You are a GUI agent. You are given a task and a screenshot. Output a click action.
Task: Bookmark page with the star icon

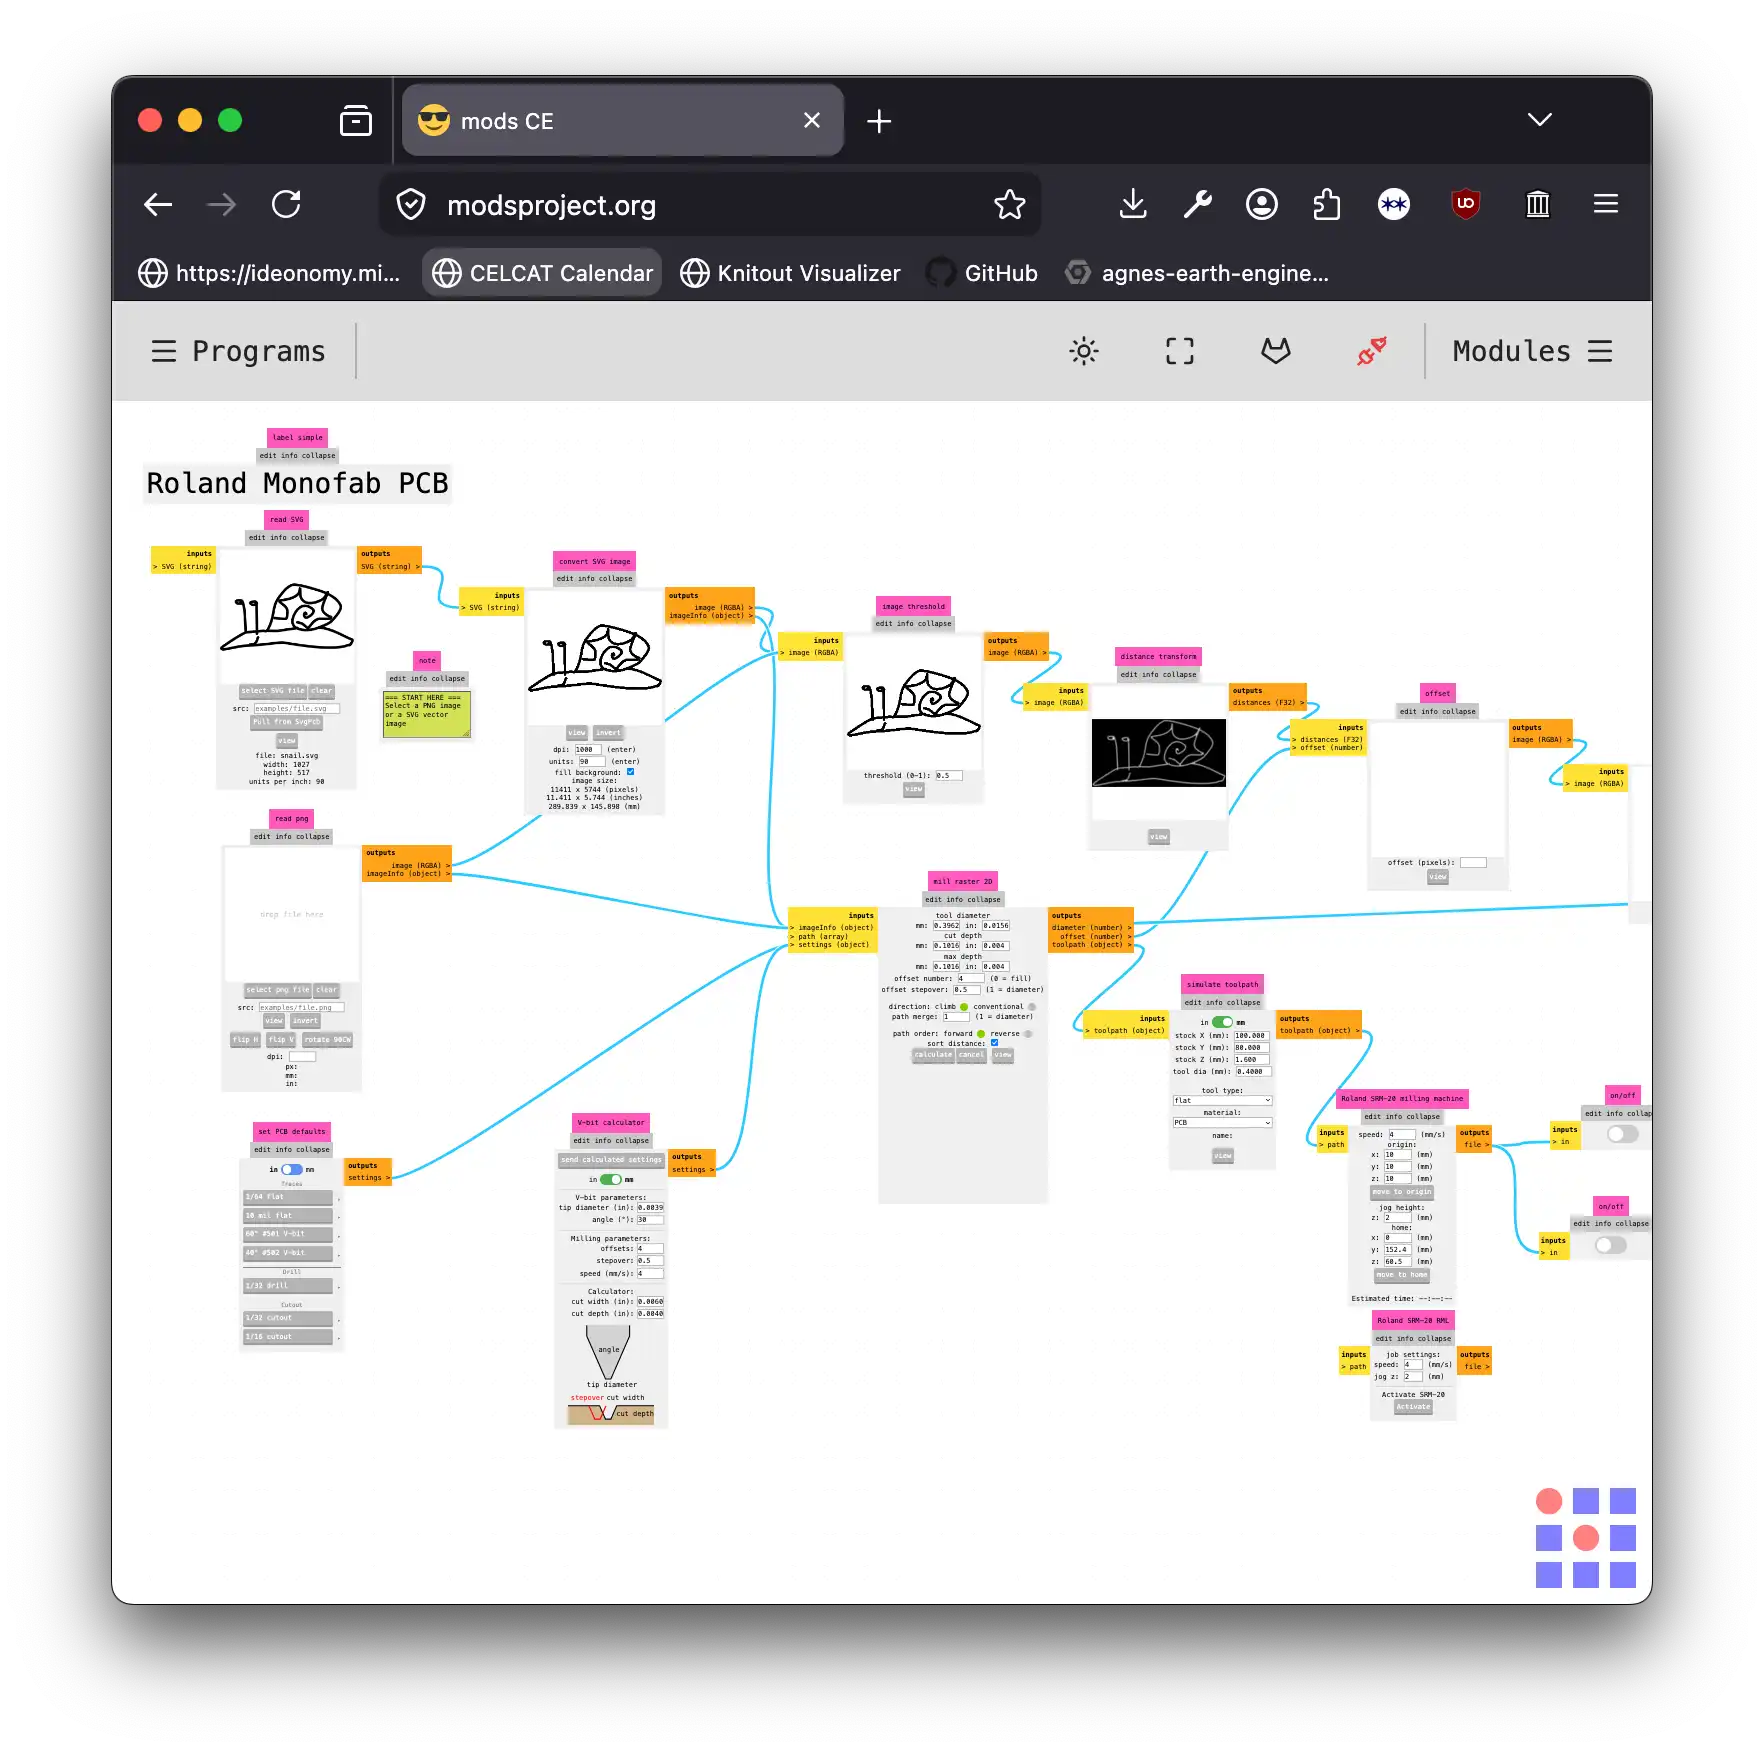point(1009,204)
